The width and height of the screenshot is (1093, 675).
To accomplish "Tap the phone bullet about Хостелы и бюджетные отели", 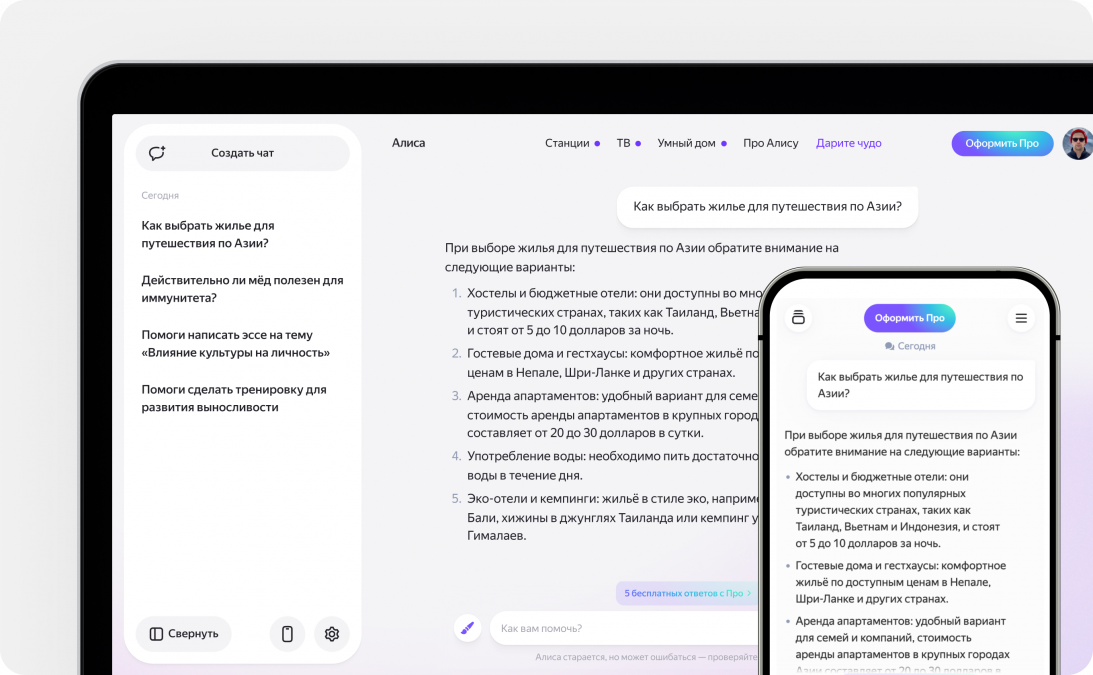I will tap(898, 510).
